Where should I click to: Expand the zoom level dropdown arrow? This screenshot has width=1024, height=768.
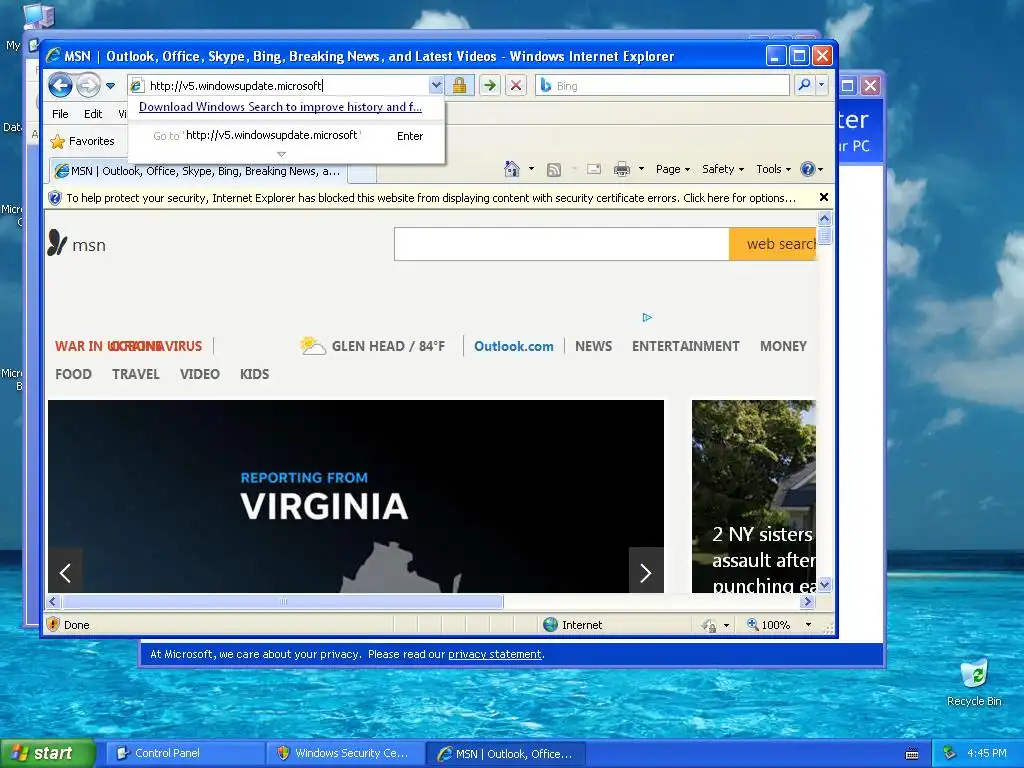tap(808, 625)
